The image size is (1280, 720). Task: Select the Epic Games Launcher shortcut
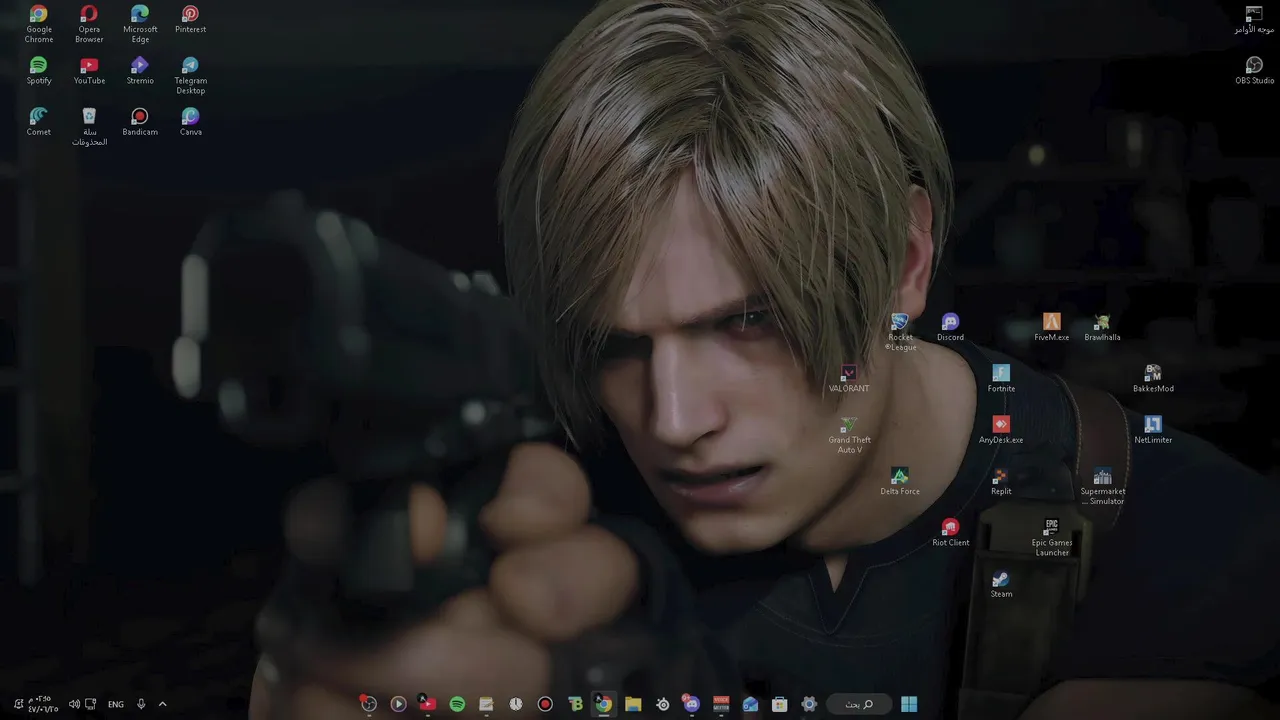pyautogui.click(x=1051, y=537)
